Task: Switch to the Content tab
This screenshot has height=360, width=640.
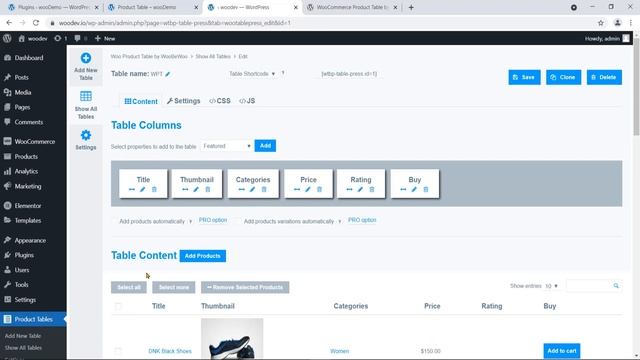Action: click(x=141, y=101)
